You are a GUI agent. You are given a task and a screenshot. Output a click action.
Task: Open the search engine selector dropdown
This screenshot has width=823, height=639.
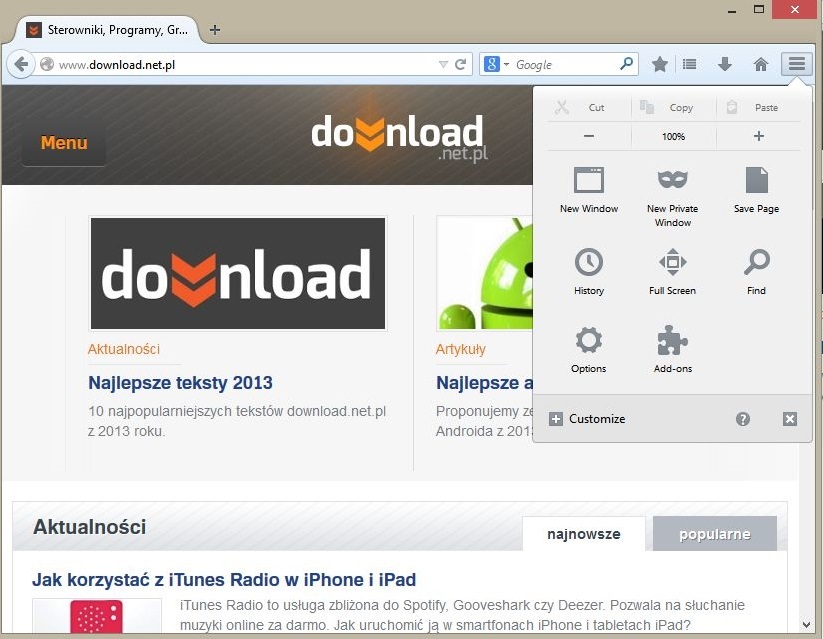click(x=496, y=65)
